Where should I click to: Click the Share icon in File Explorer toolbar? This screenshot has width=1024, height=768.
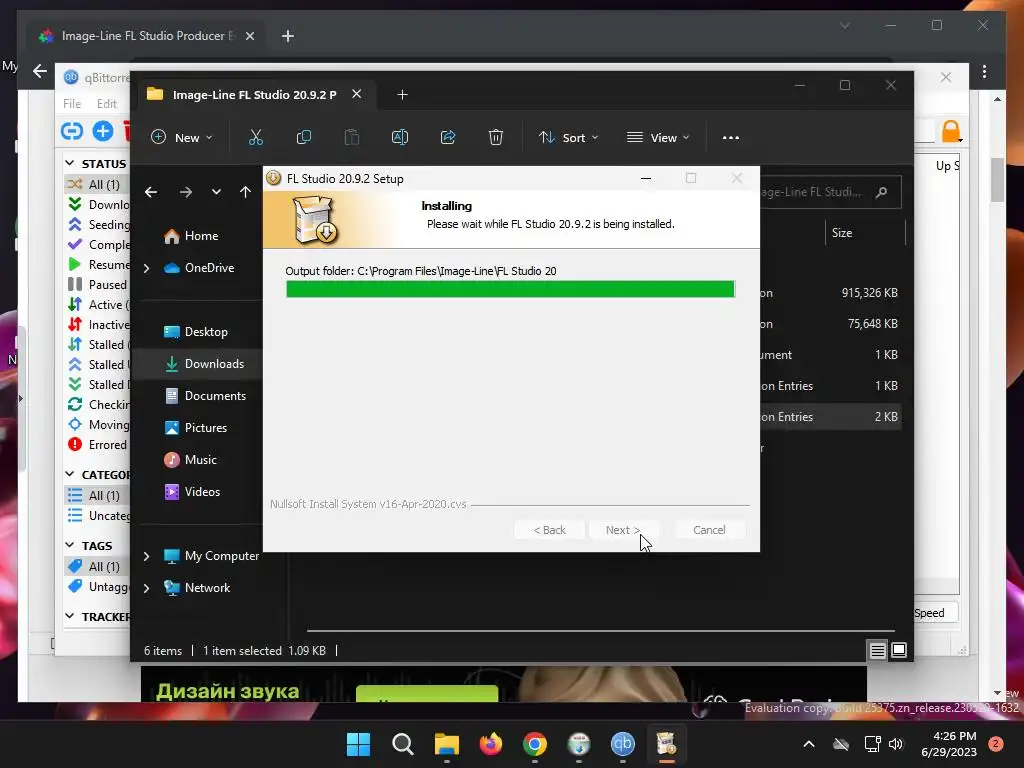(448, 137)
